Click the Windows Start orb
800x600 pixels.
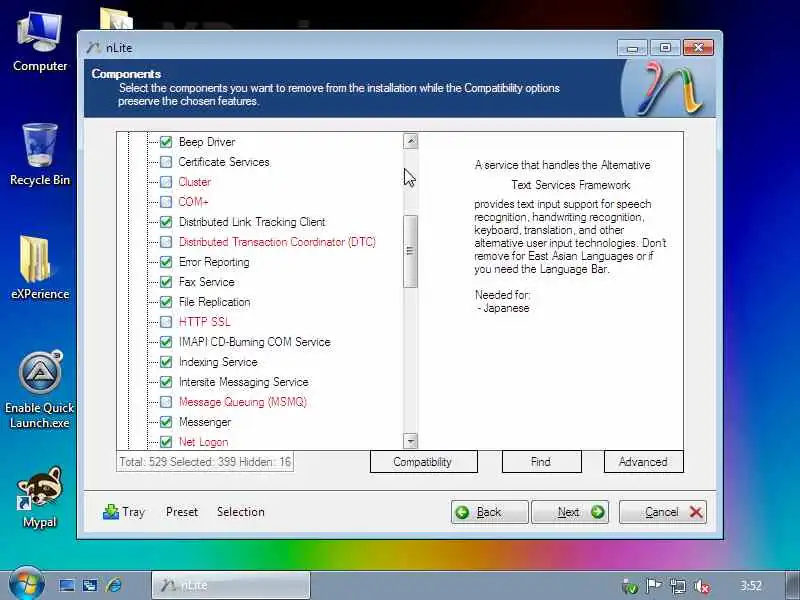(x=26, y=585)
